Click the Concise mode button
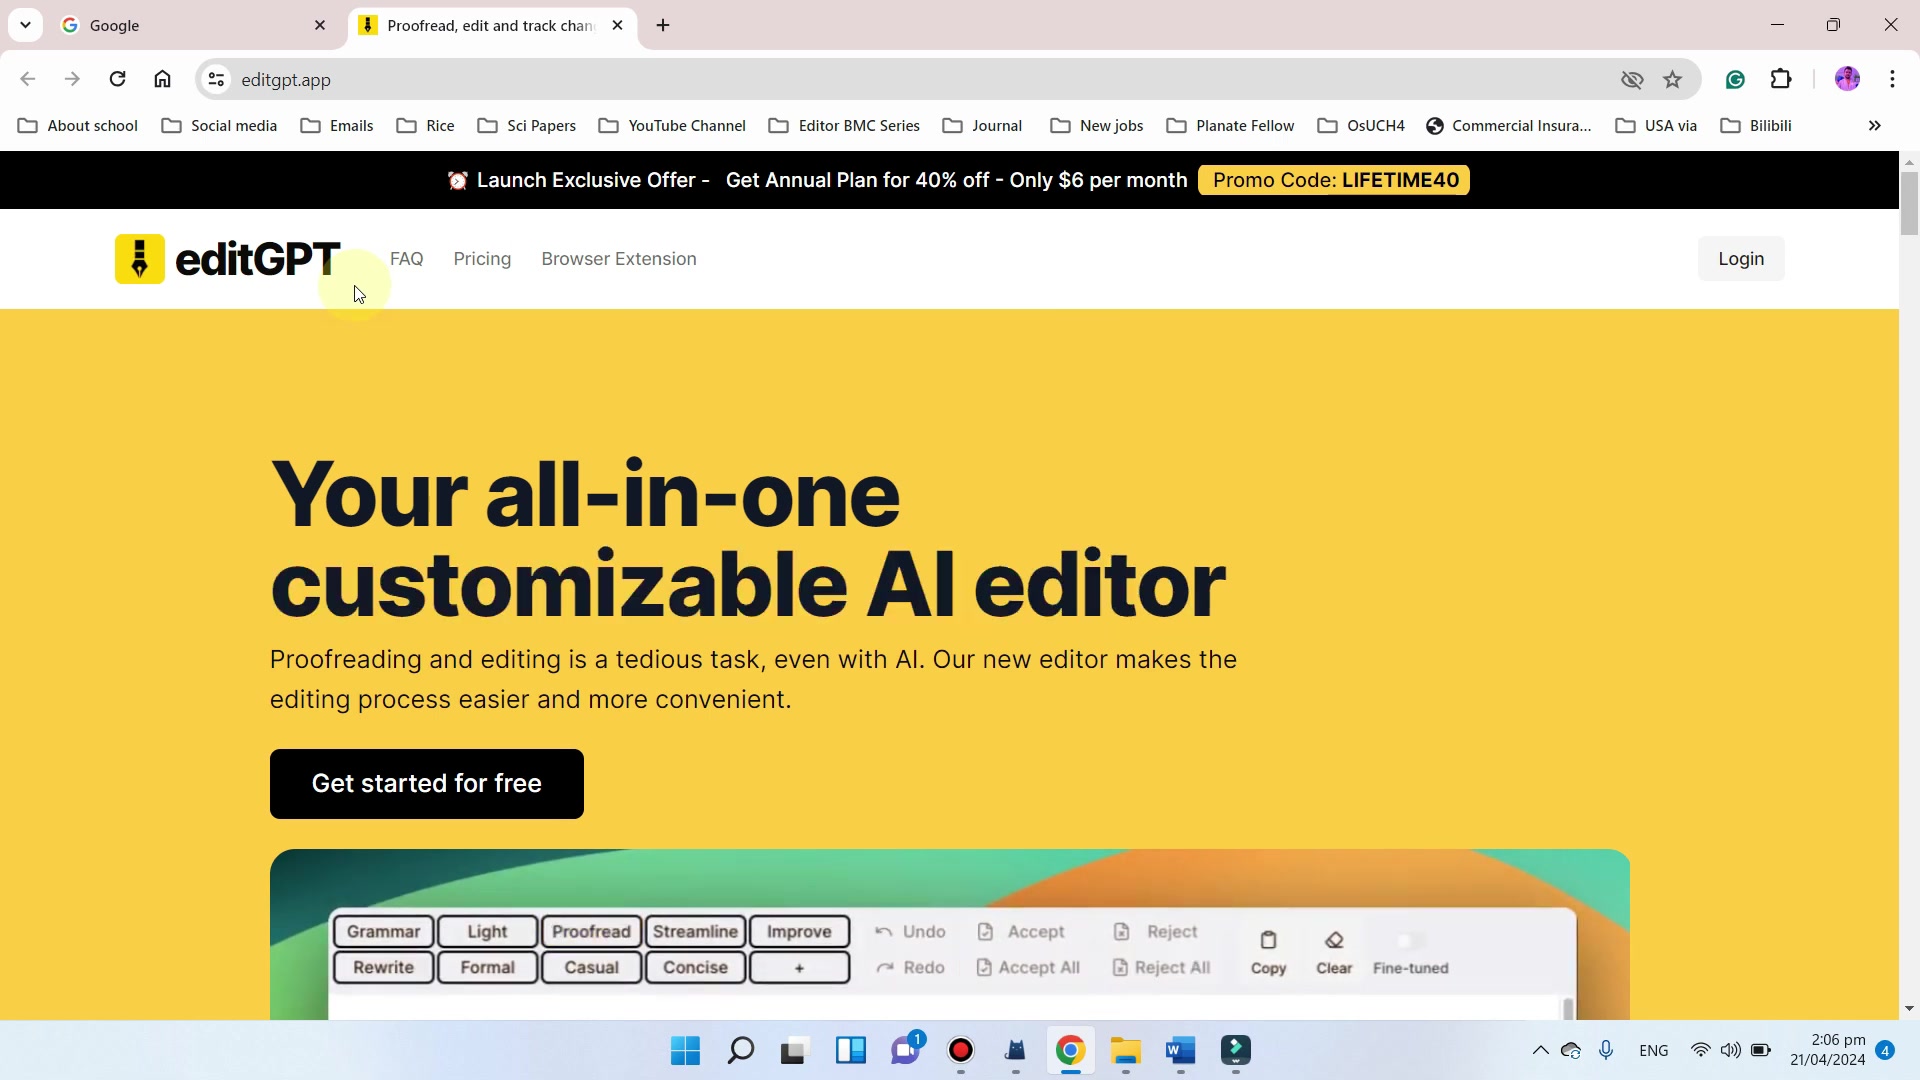The width and height of the screenshot is (1920, 1080). (x=695, y=968)
